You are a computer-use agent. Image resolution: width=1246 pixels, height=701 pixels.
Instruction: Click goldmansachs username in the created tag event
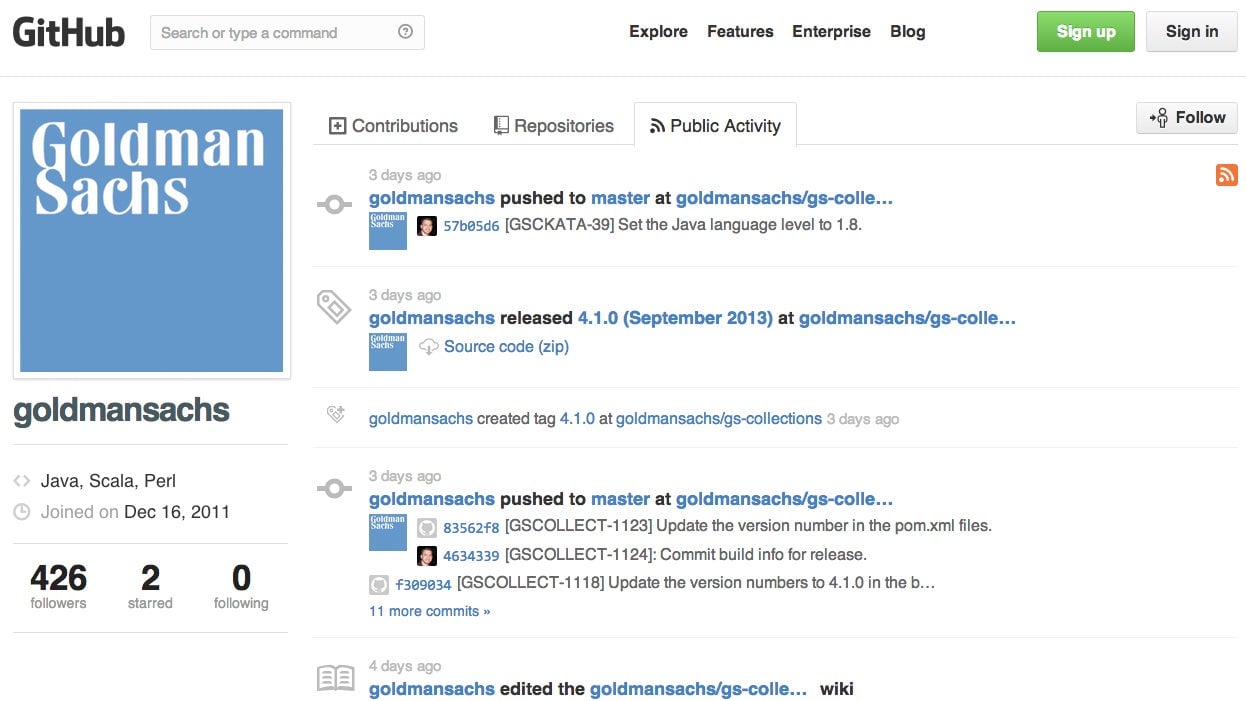[x=421, y=419]
